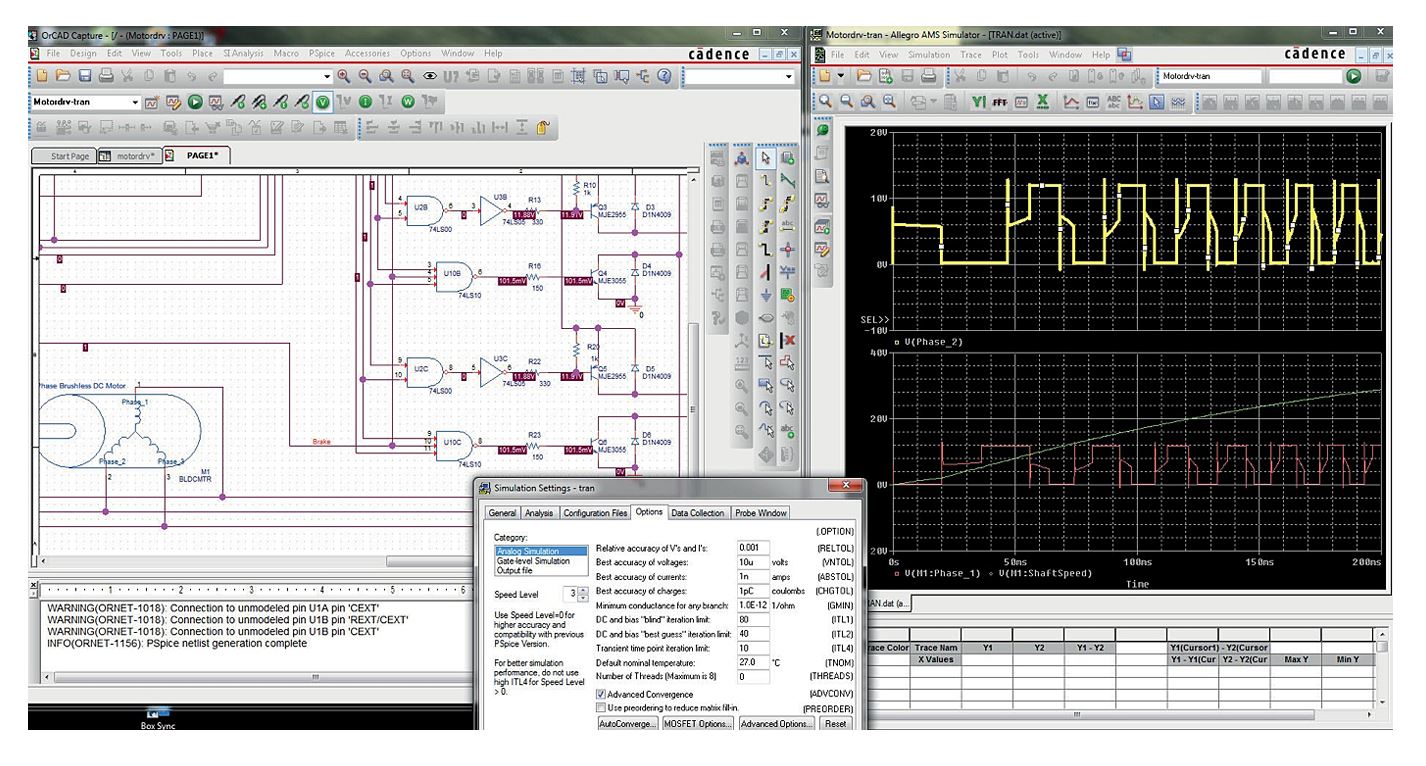
Task: Click the Excel export icon in simulator
Action: pos(1043,102)
